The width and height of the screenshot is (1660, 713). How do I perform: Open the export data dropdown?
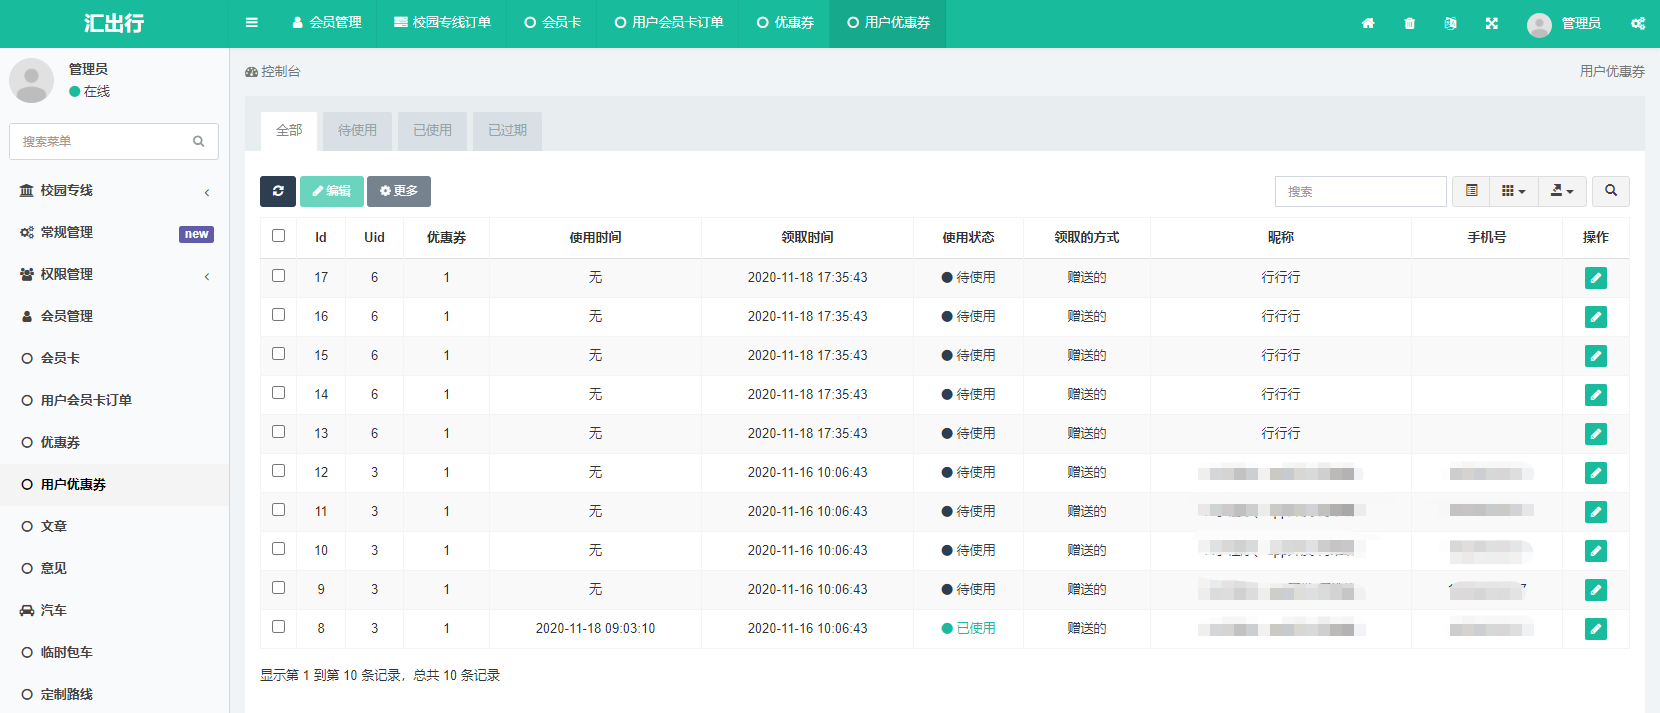coord(1562,191)
